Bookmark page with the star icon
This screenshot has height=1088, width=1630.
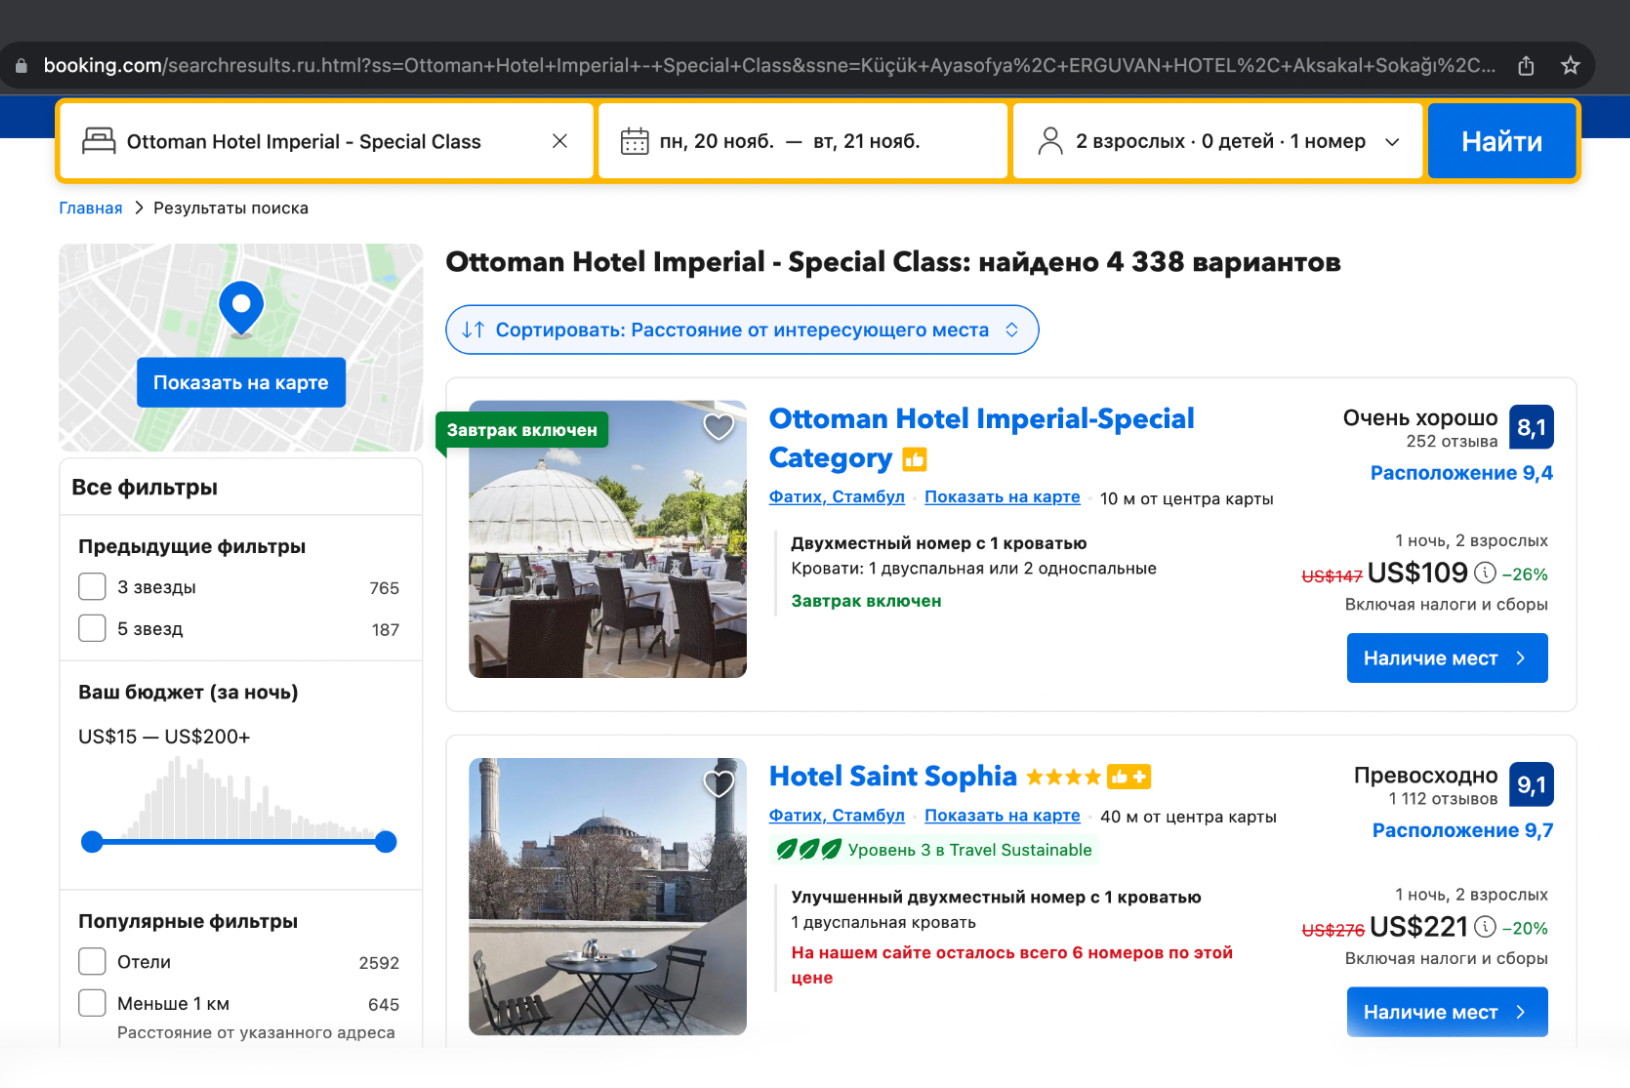click(x=1570, y=66)
